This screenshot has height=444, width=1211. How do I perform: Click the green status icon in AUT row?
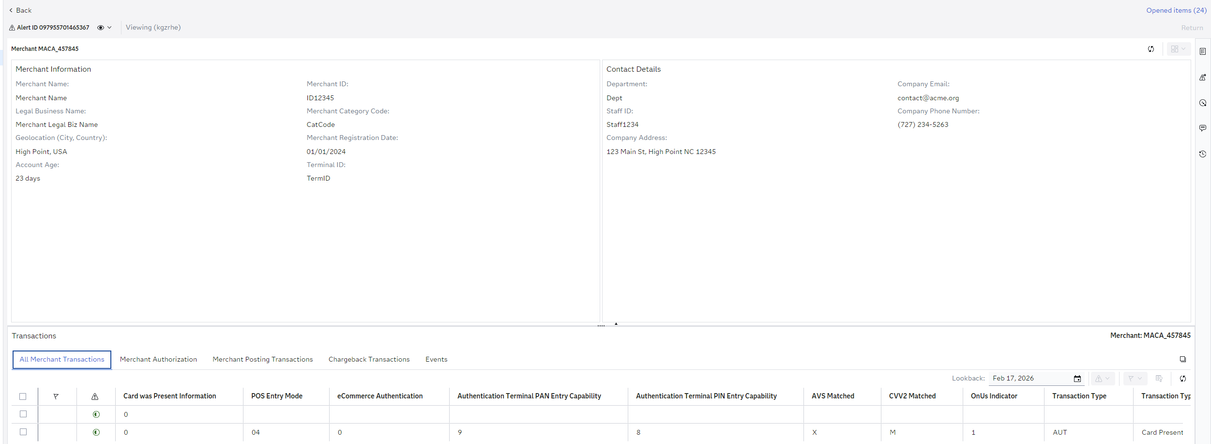click(x=95, y=432)
